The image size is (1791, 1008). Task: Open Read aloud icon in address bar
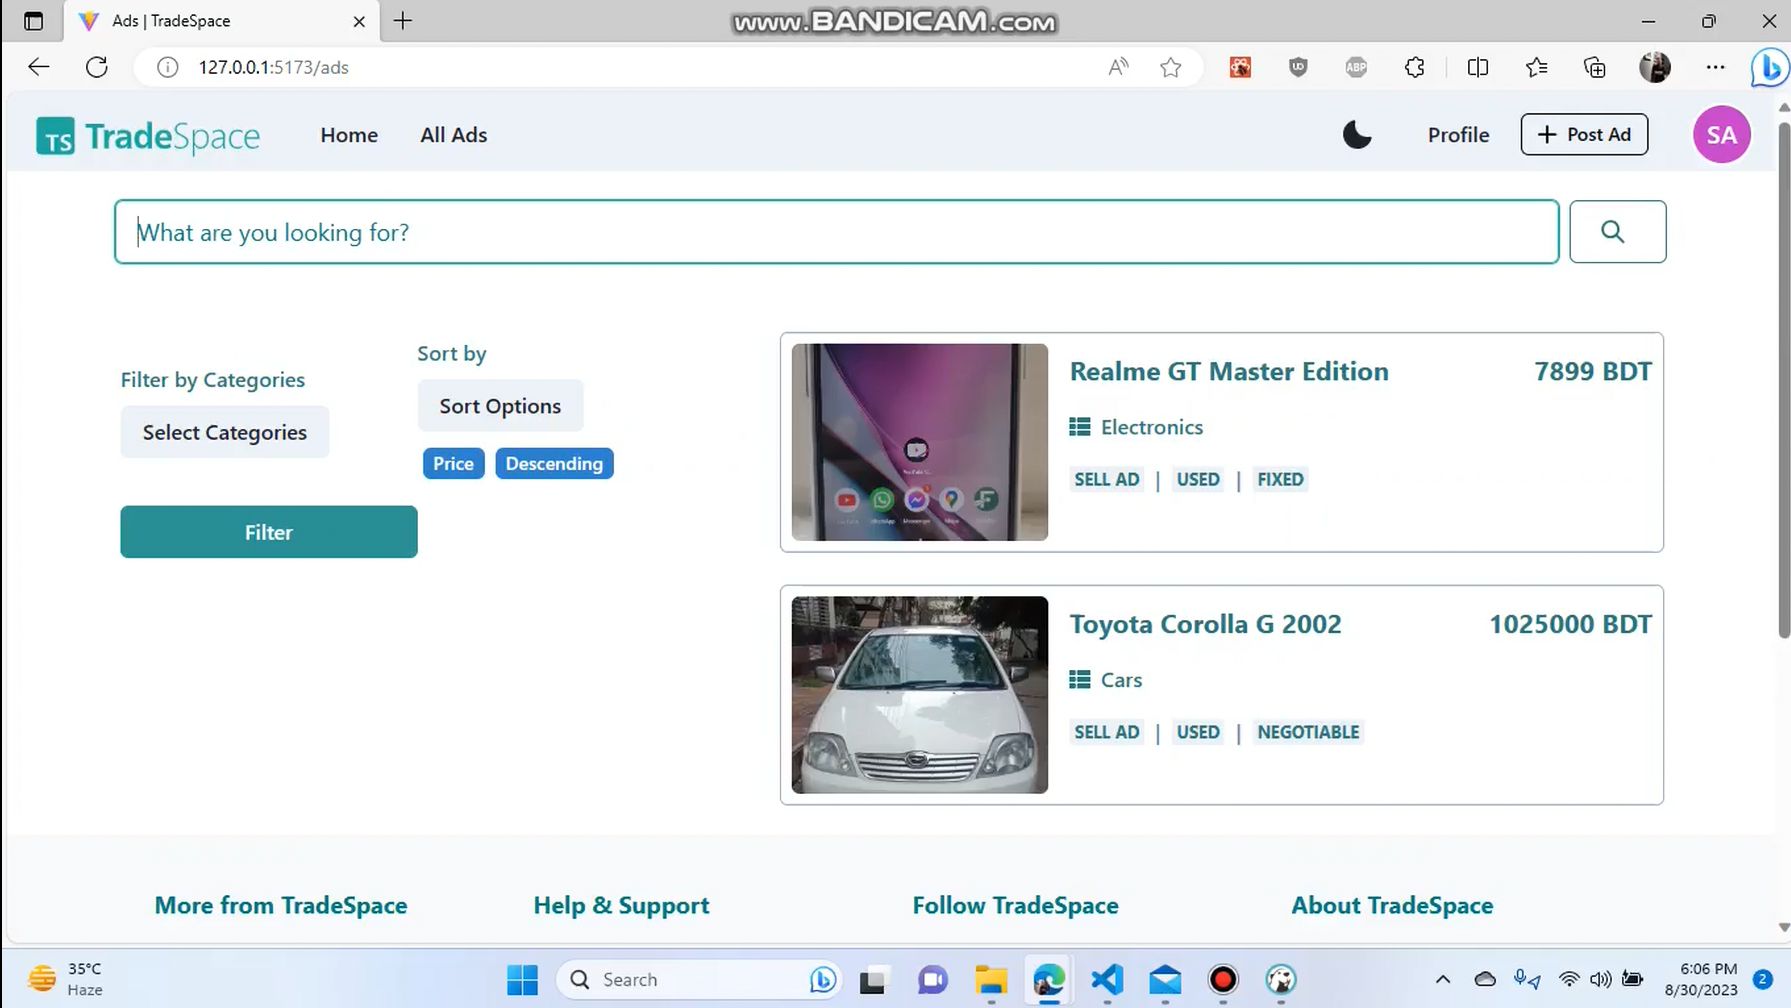pyautogui.click(x=1118, y=67)
